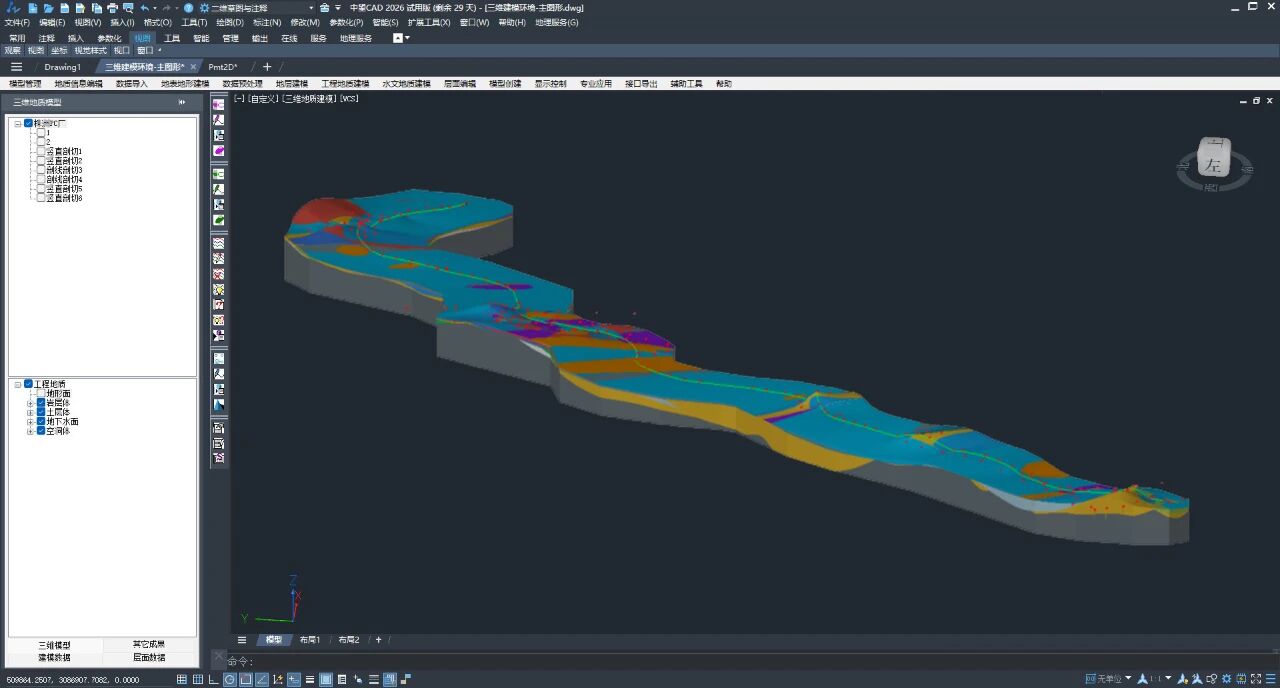The height and width of the screenshot is (688, 1280).
Task: Enable the 地形面 checkbox
Action: pyautogui.click(x=41, y=394)
